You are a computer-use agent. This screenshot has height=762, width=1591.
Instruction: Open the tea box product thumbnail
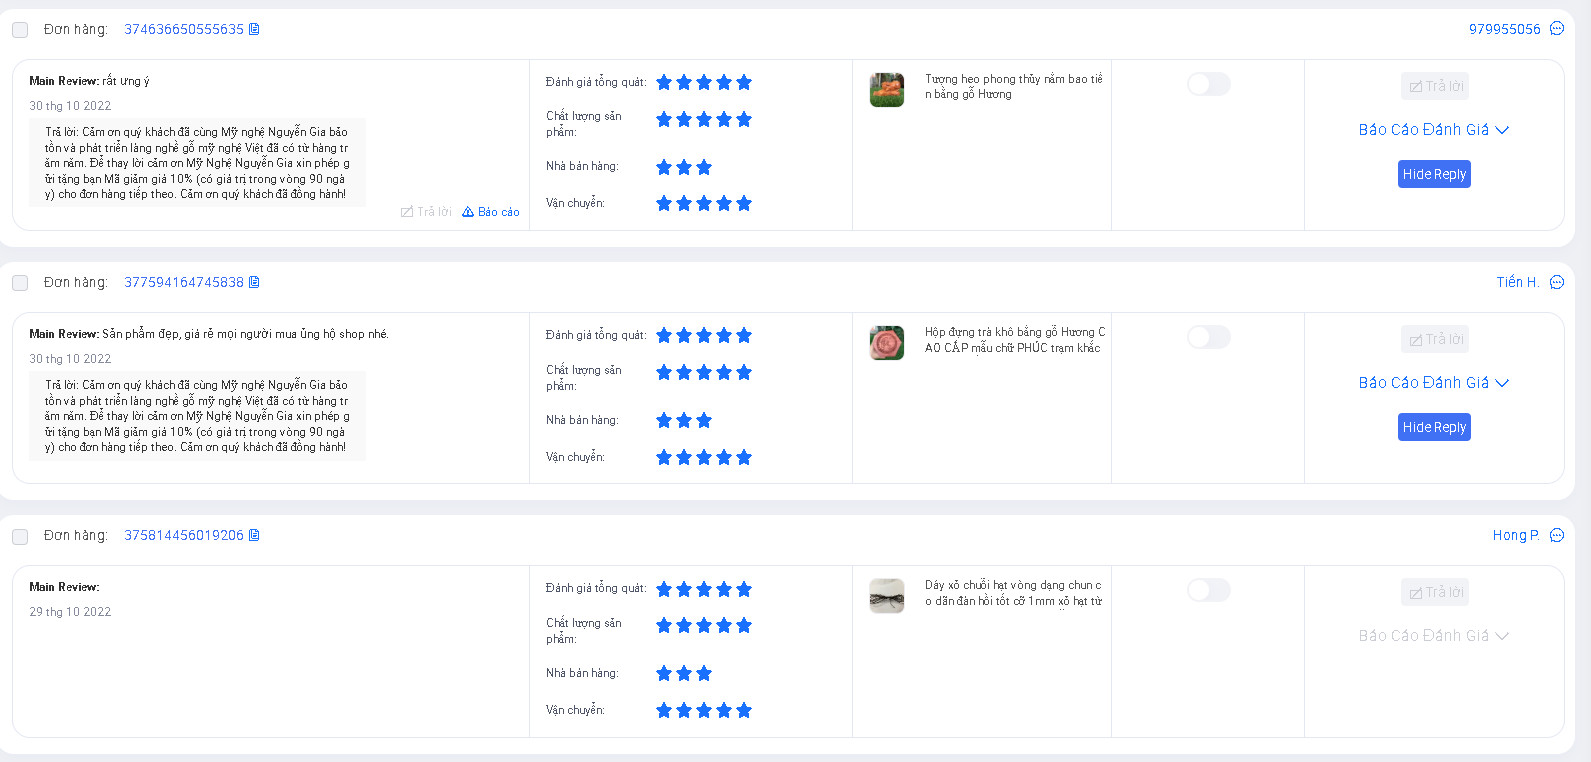click(887, 343)
